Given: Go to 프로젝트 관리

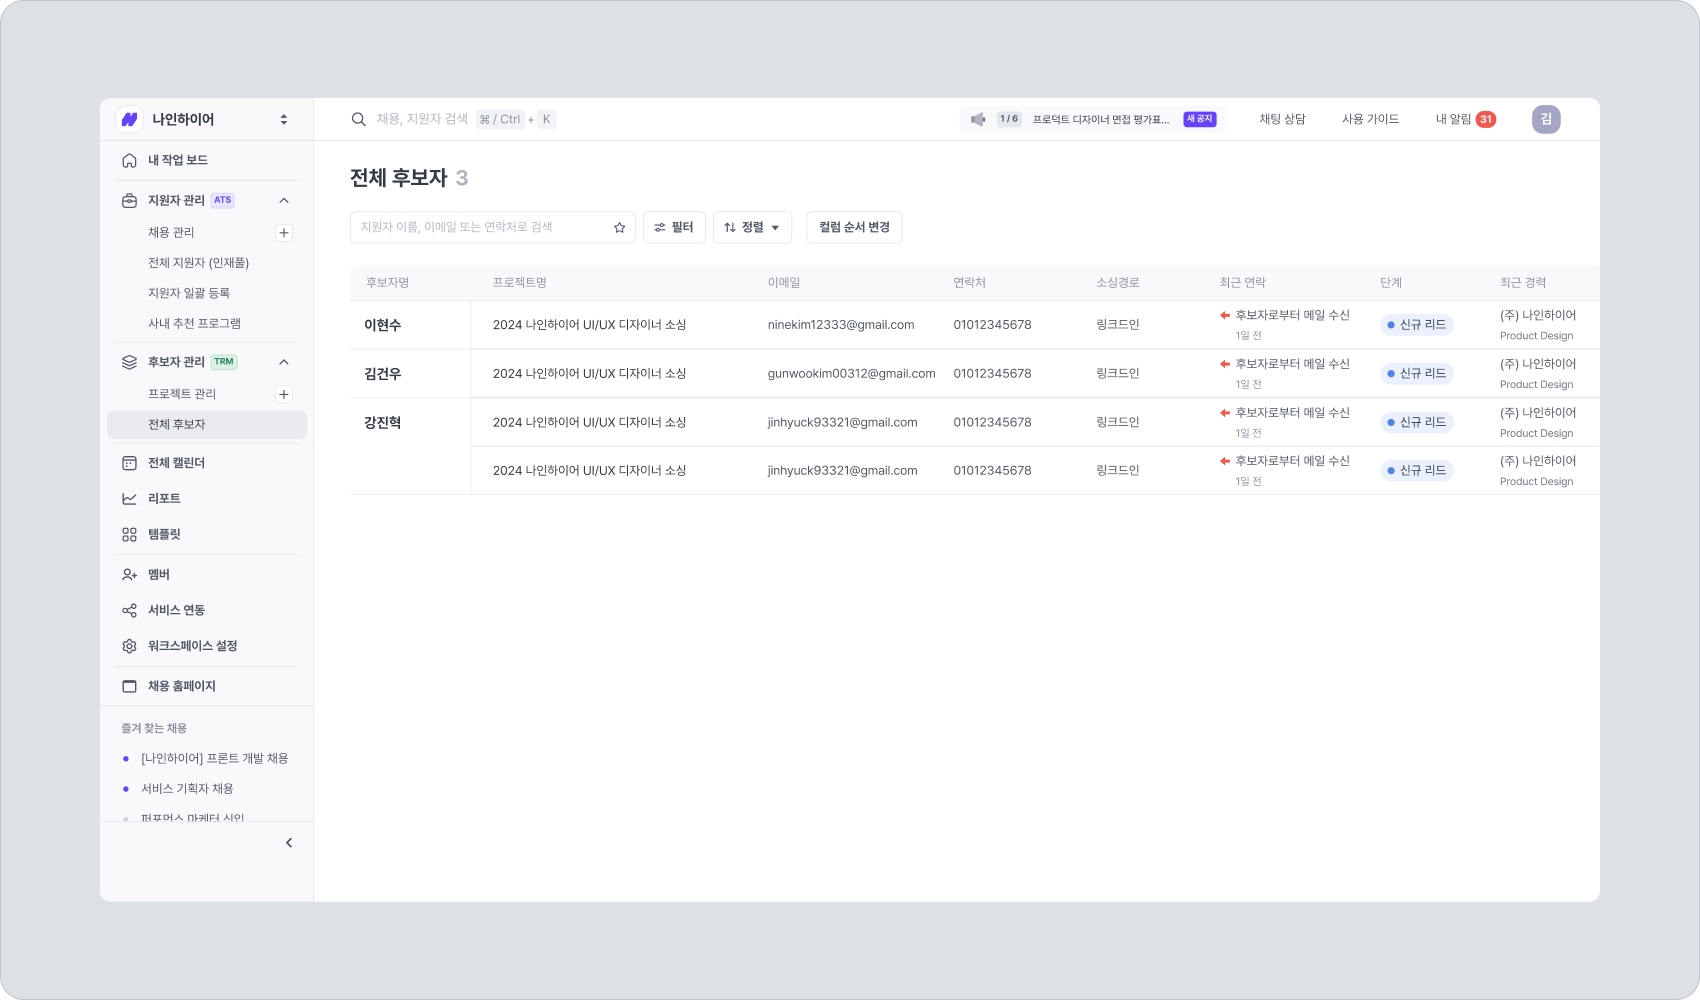Looking at the screenshot, I should click(x=182, y=394).
